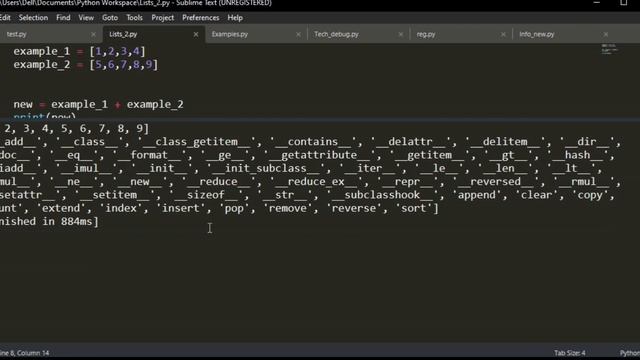
Task: Switch to the Examples.py tab
Action: point(255,34)
